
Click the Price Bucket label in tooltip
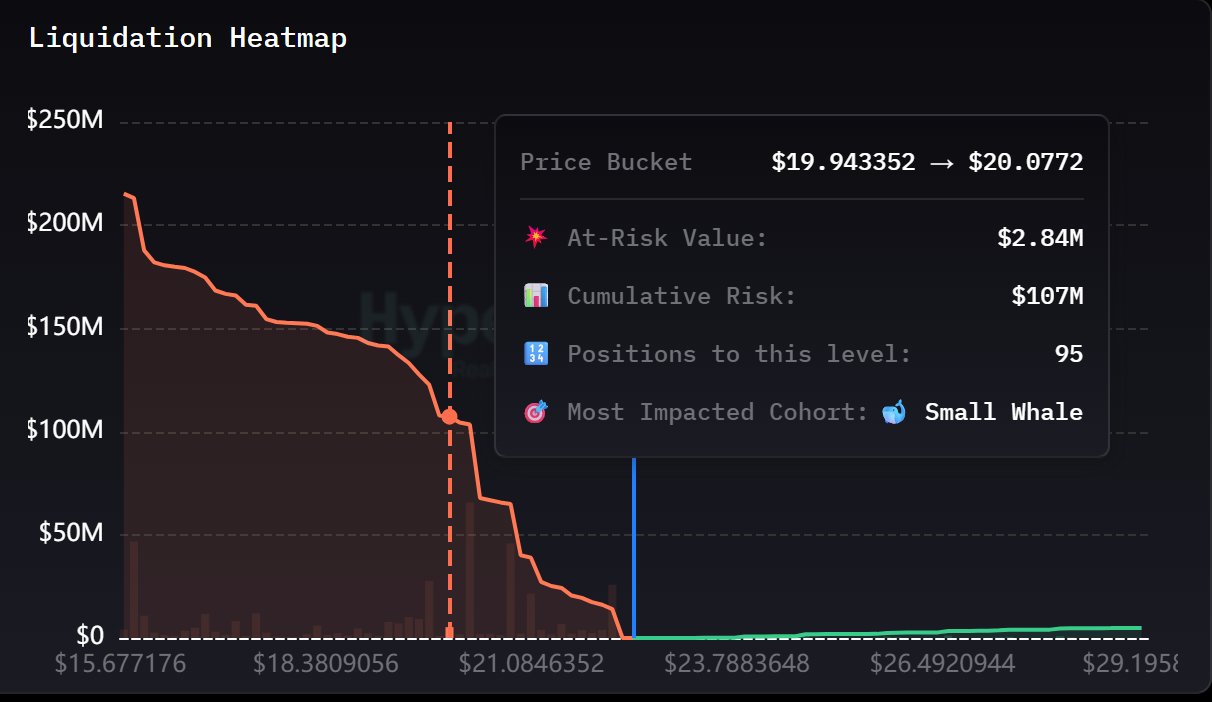tap(606, 162)
